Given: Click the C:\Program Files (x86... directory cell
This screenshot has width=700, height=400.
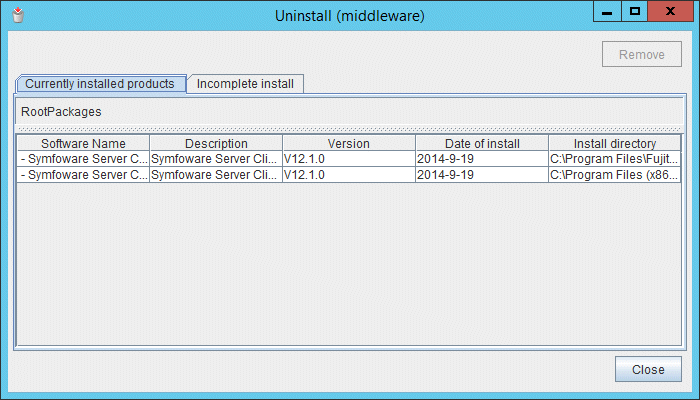Looking at the screenshot, I should (x=615, y=175).
